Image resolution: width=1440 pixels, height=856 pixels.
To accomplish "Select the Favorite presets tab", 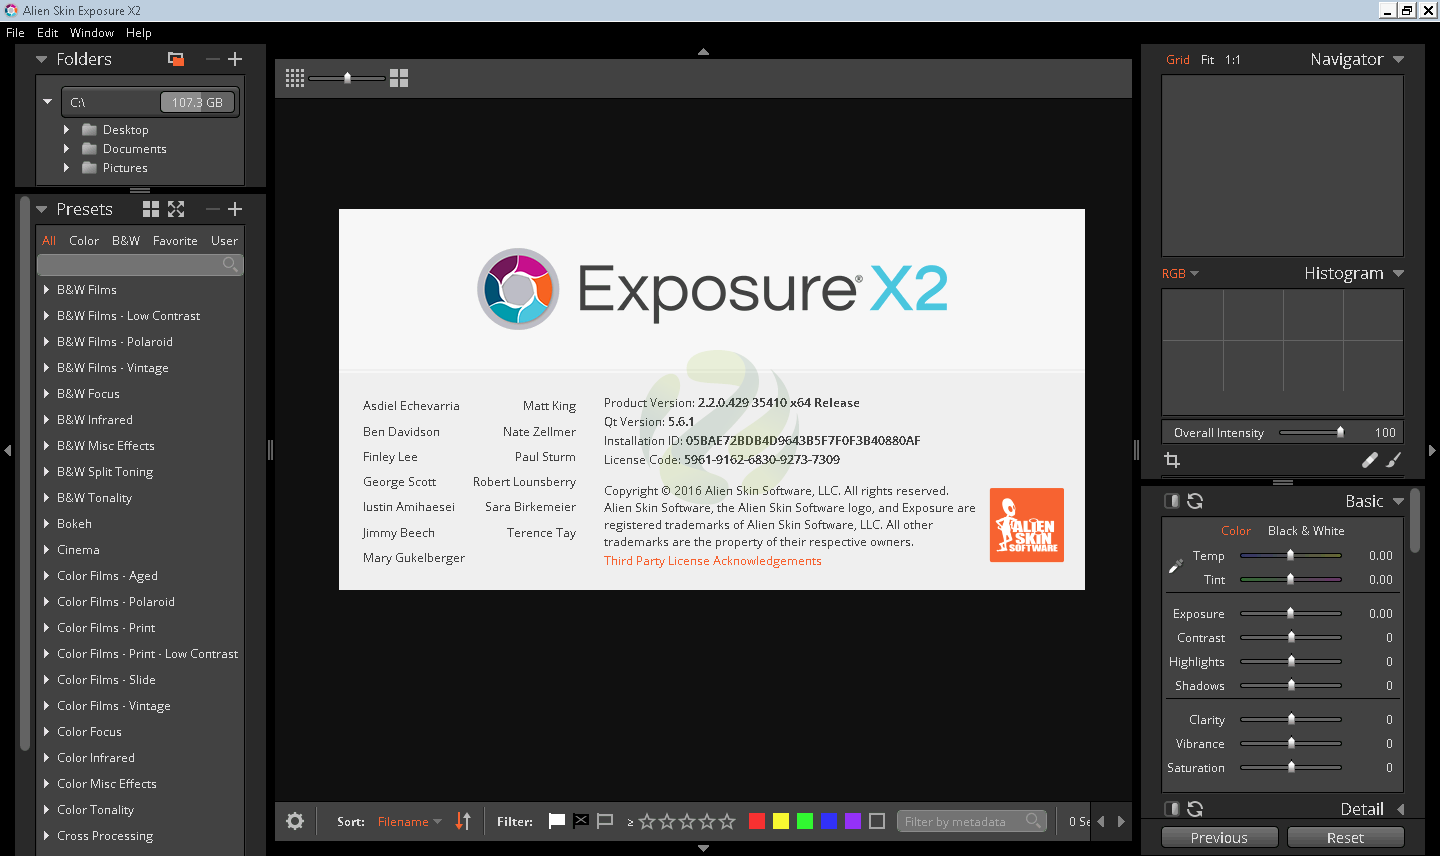I will [175, 241].
